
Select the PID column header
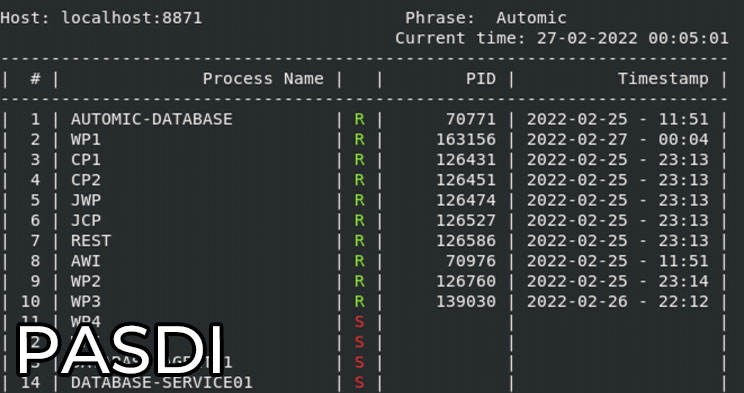[x=481, y=79]
